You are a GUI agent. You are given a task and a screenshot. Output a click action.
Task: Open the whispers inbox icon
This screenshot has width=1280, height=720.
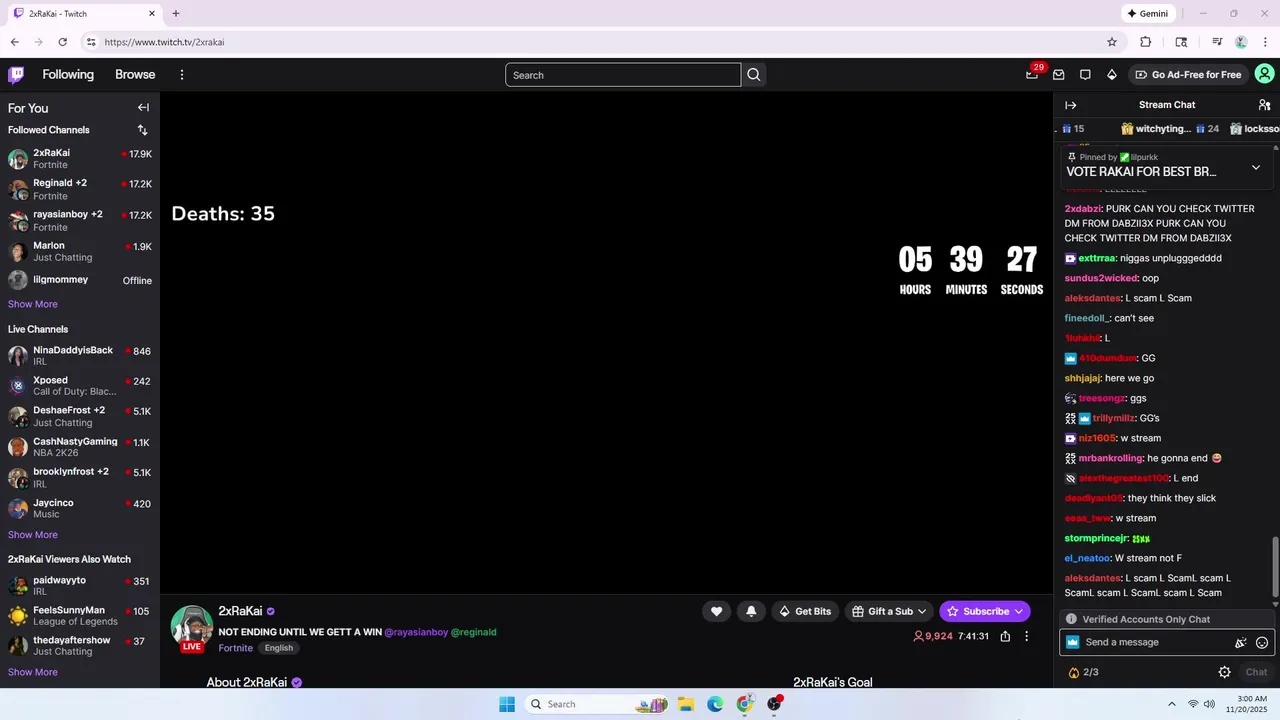point(1058,75)
